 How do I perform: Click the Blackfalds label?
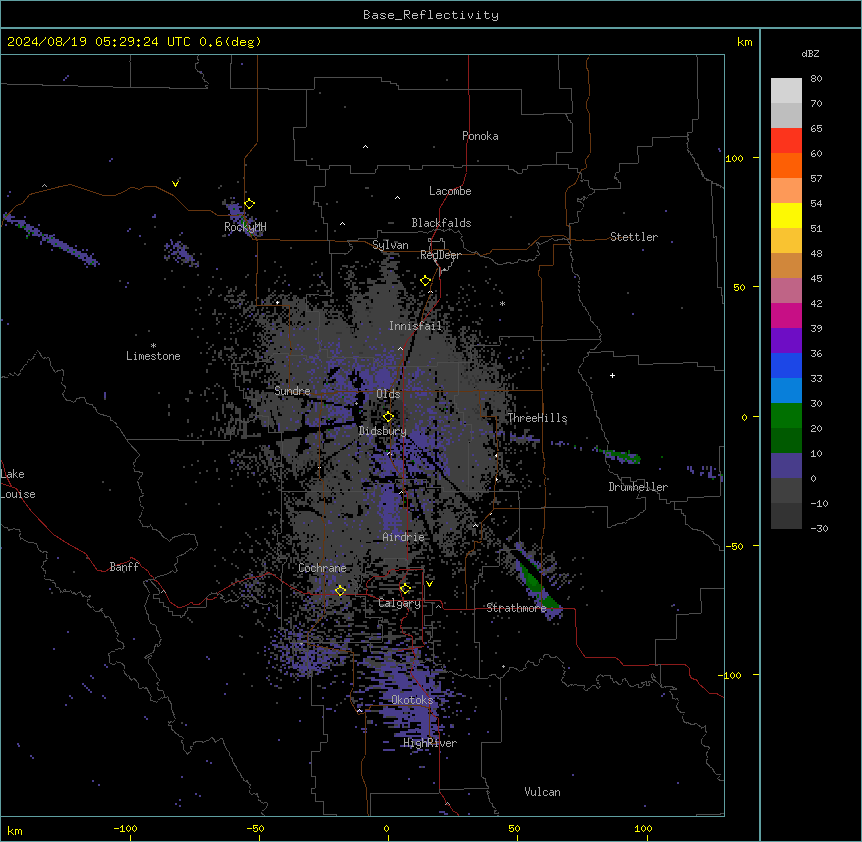(441, 223)
